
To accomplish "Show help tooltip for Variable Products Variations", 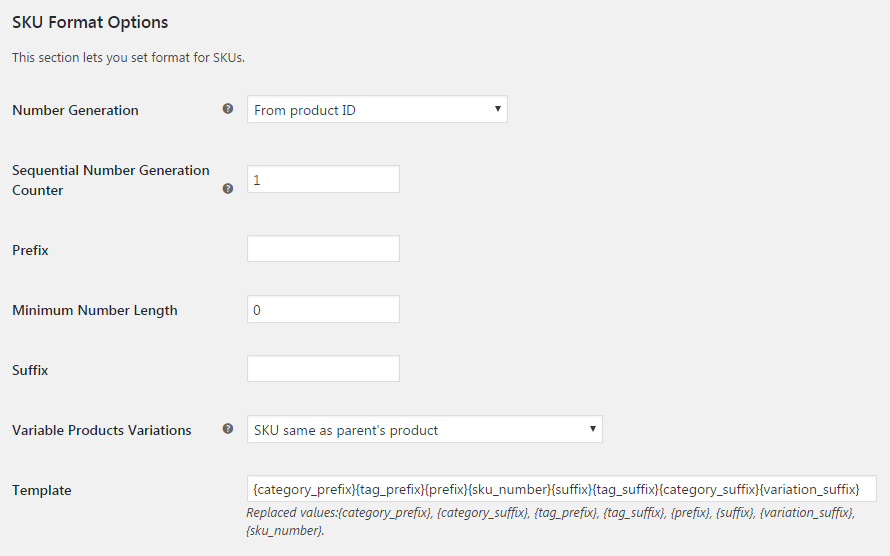I will 228,429.
